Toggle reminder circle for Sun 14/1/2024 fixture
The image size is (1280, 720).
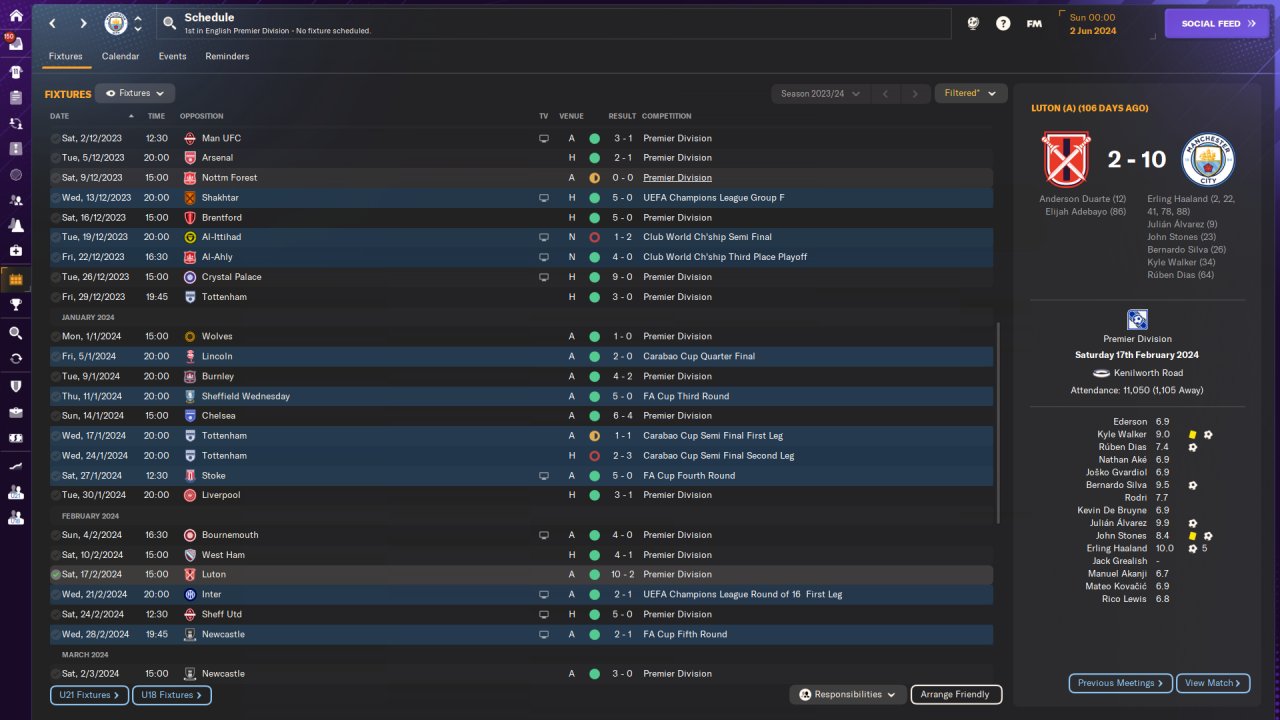(x=56, y=416)
